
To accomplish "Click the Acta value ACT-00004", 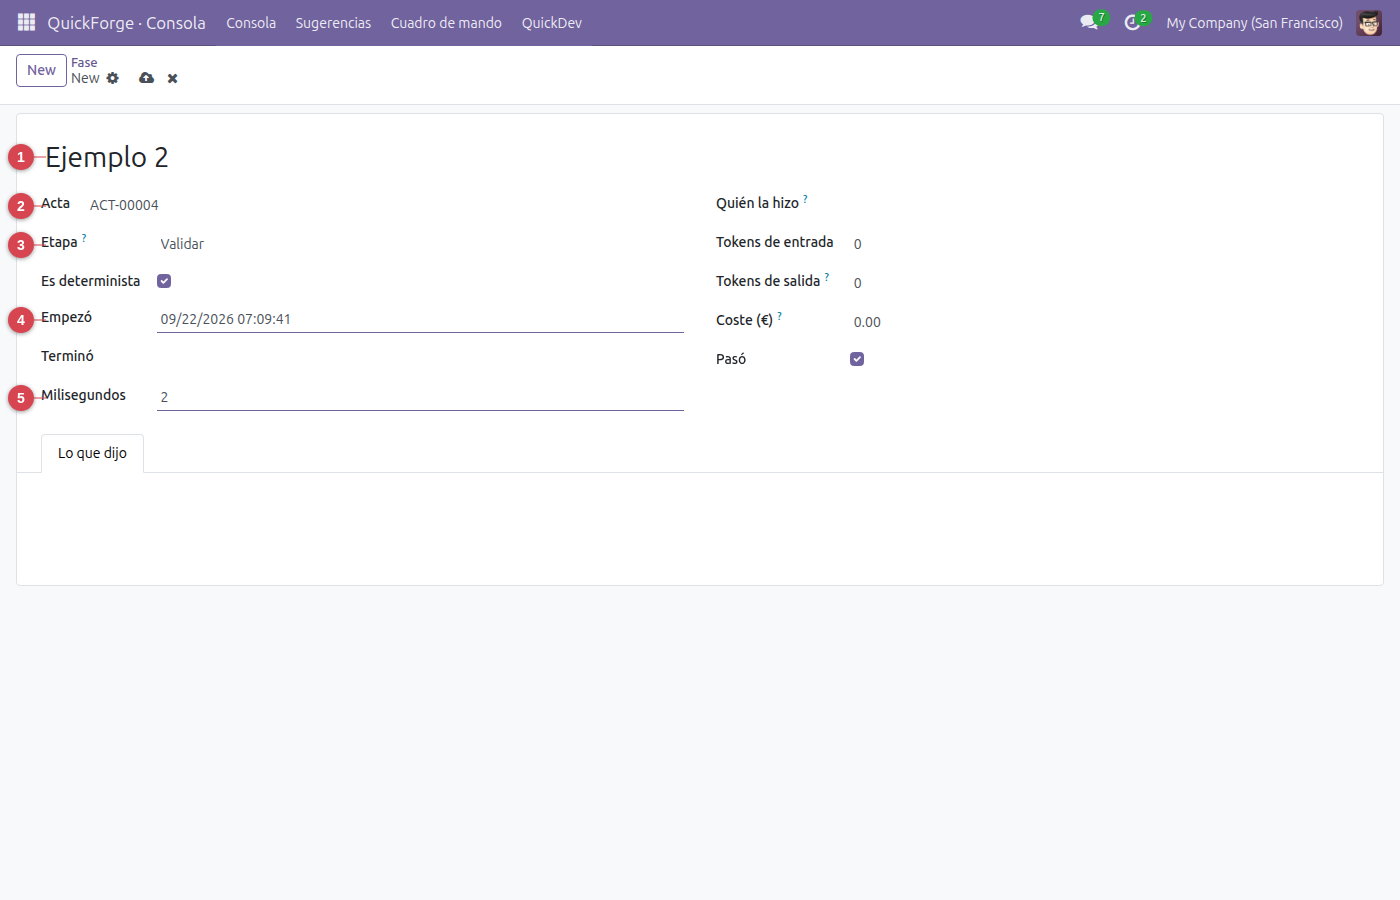I will (x=124, y=205).
